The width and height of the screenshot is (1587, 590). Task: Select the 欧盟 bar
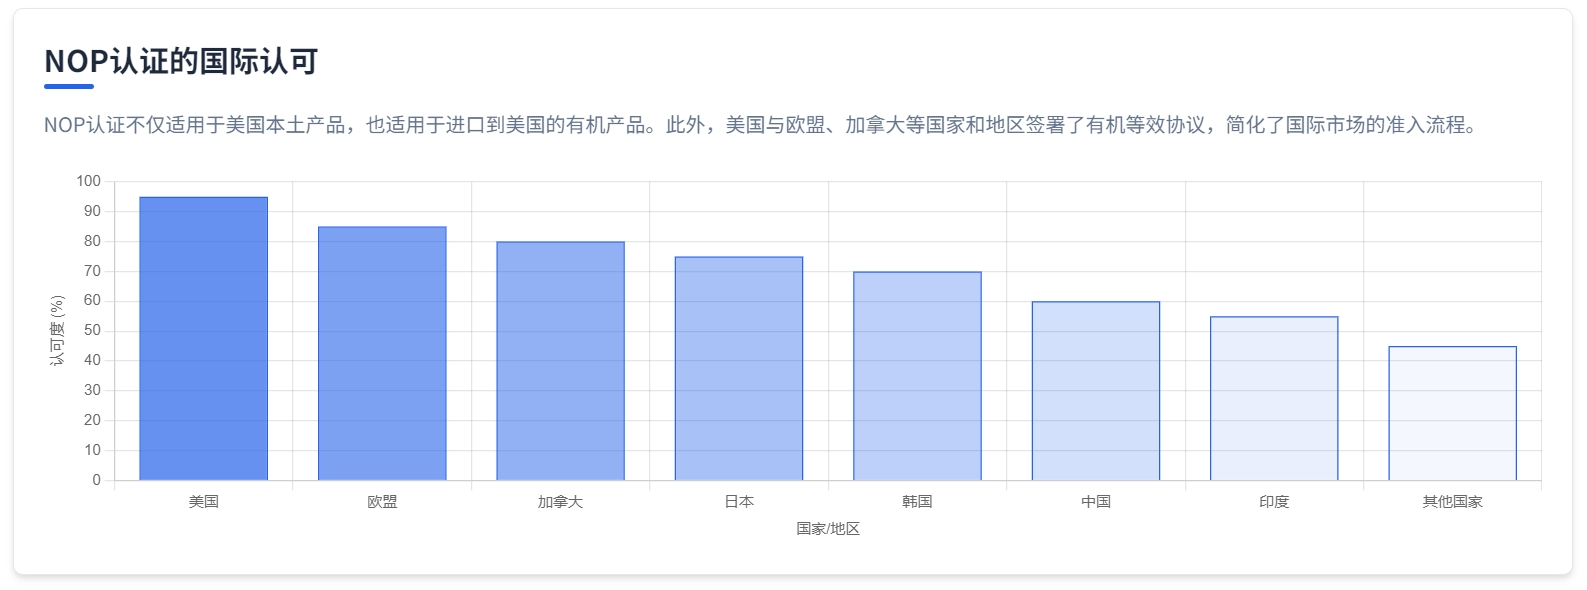382,354
